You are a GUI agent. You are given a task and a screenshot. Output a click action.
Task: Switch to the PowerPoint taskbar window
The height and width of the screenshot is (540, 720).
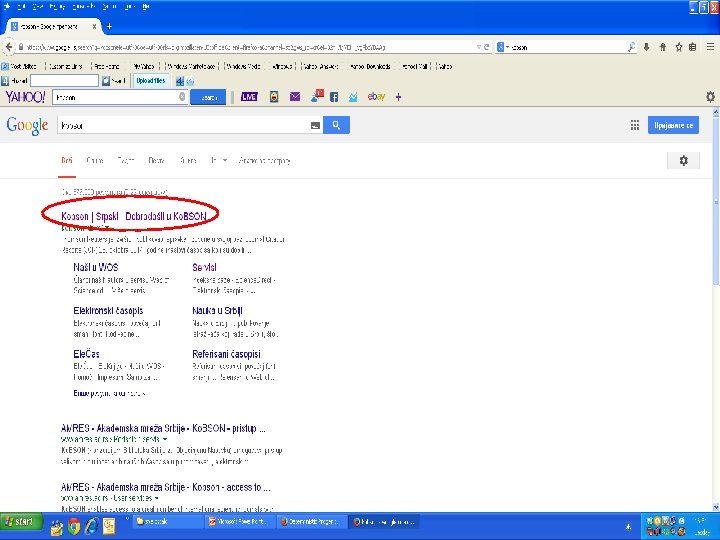point(241,522)
